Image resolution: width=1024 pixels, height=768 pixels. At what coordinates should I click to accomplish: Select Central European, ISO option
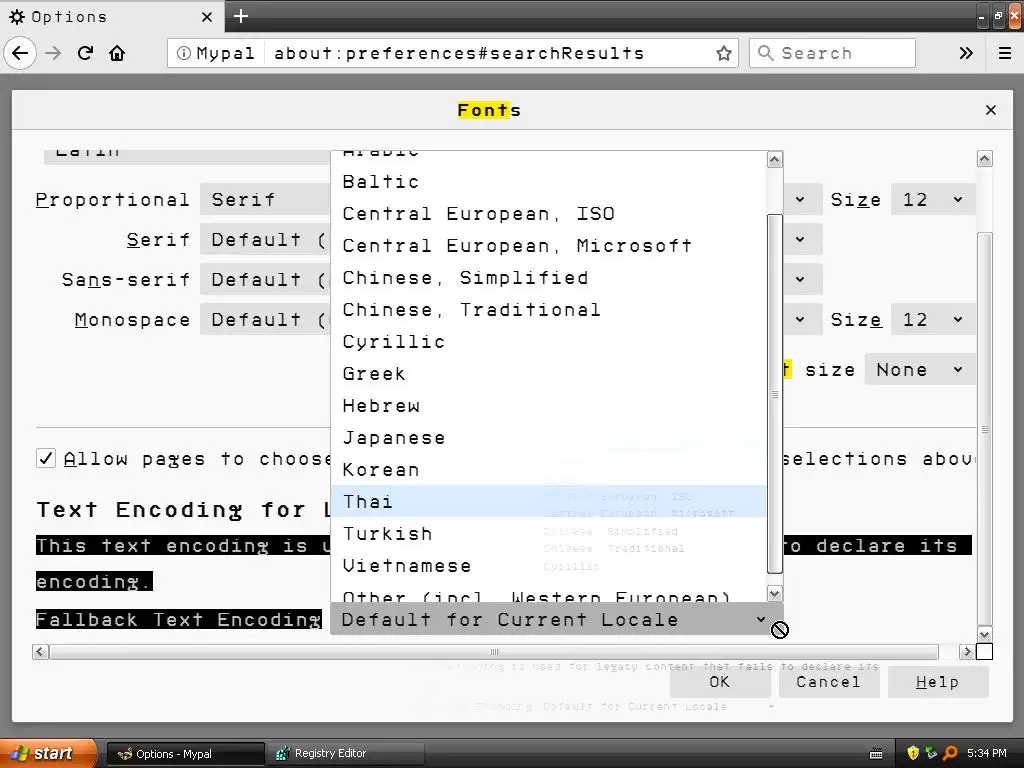click(548, 214)
